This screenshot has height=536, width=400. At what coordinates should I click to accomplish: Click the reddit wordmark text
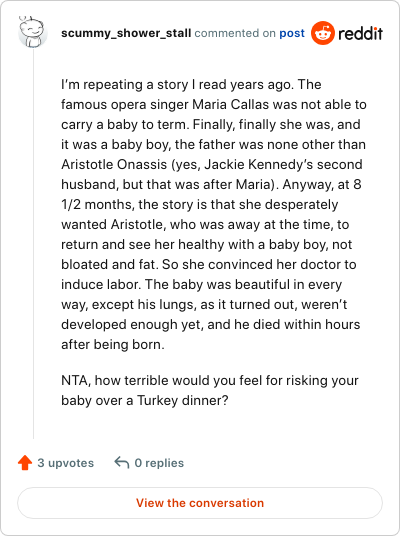[x=360, y=34]
